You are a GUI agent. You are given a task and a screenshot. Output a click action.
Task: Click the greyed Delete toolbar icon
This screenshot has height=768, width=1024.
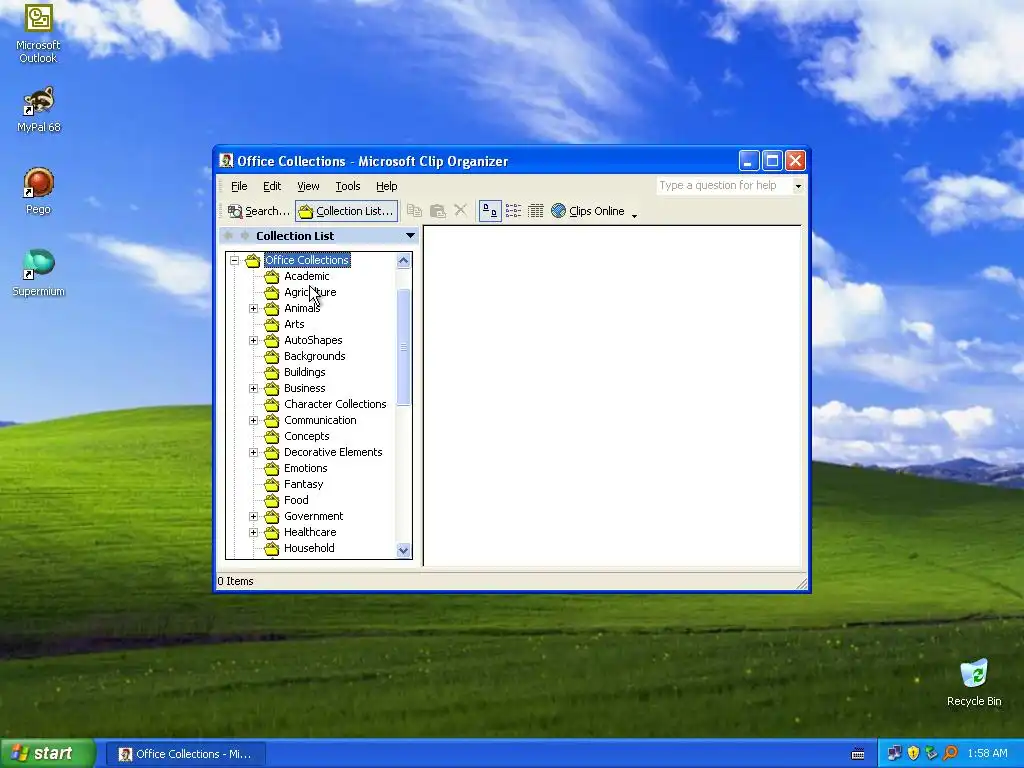[x=460, y=211]
